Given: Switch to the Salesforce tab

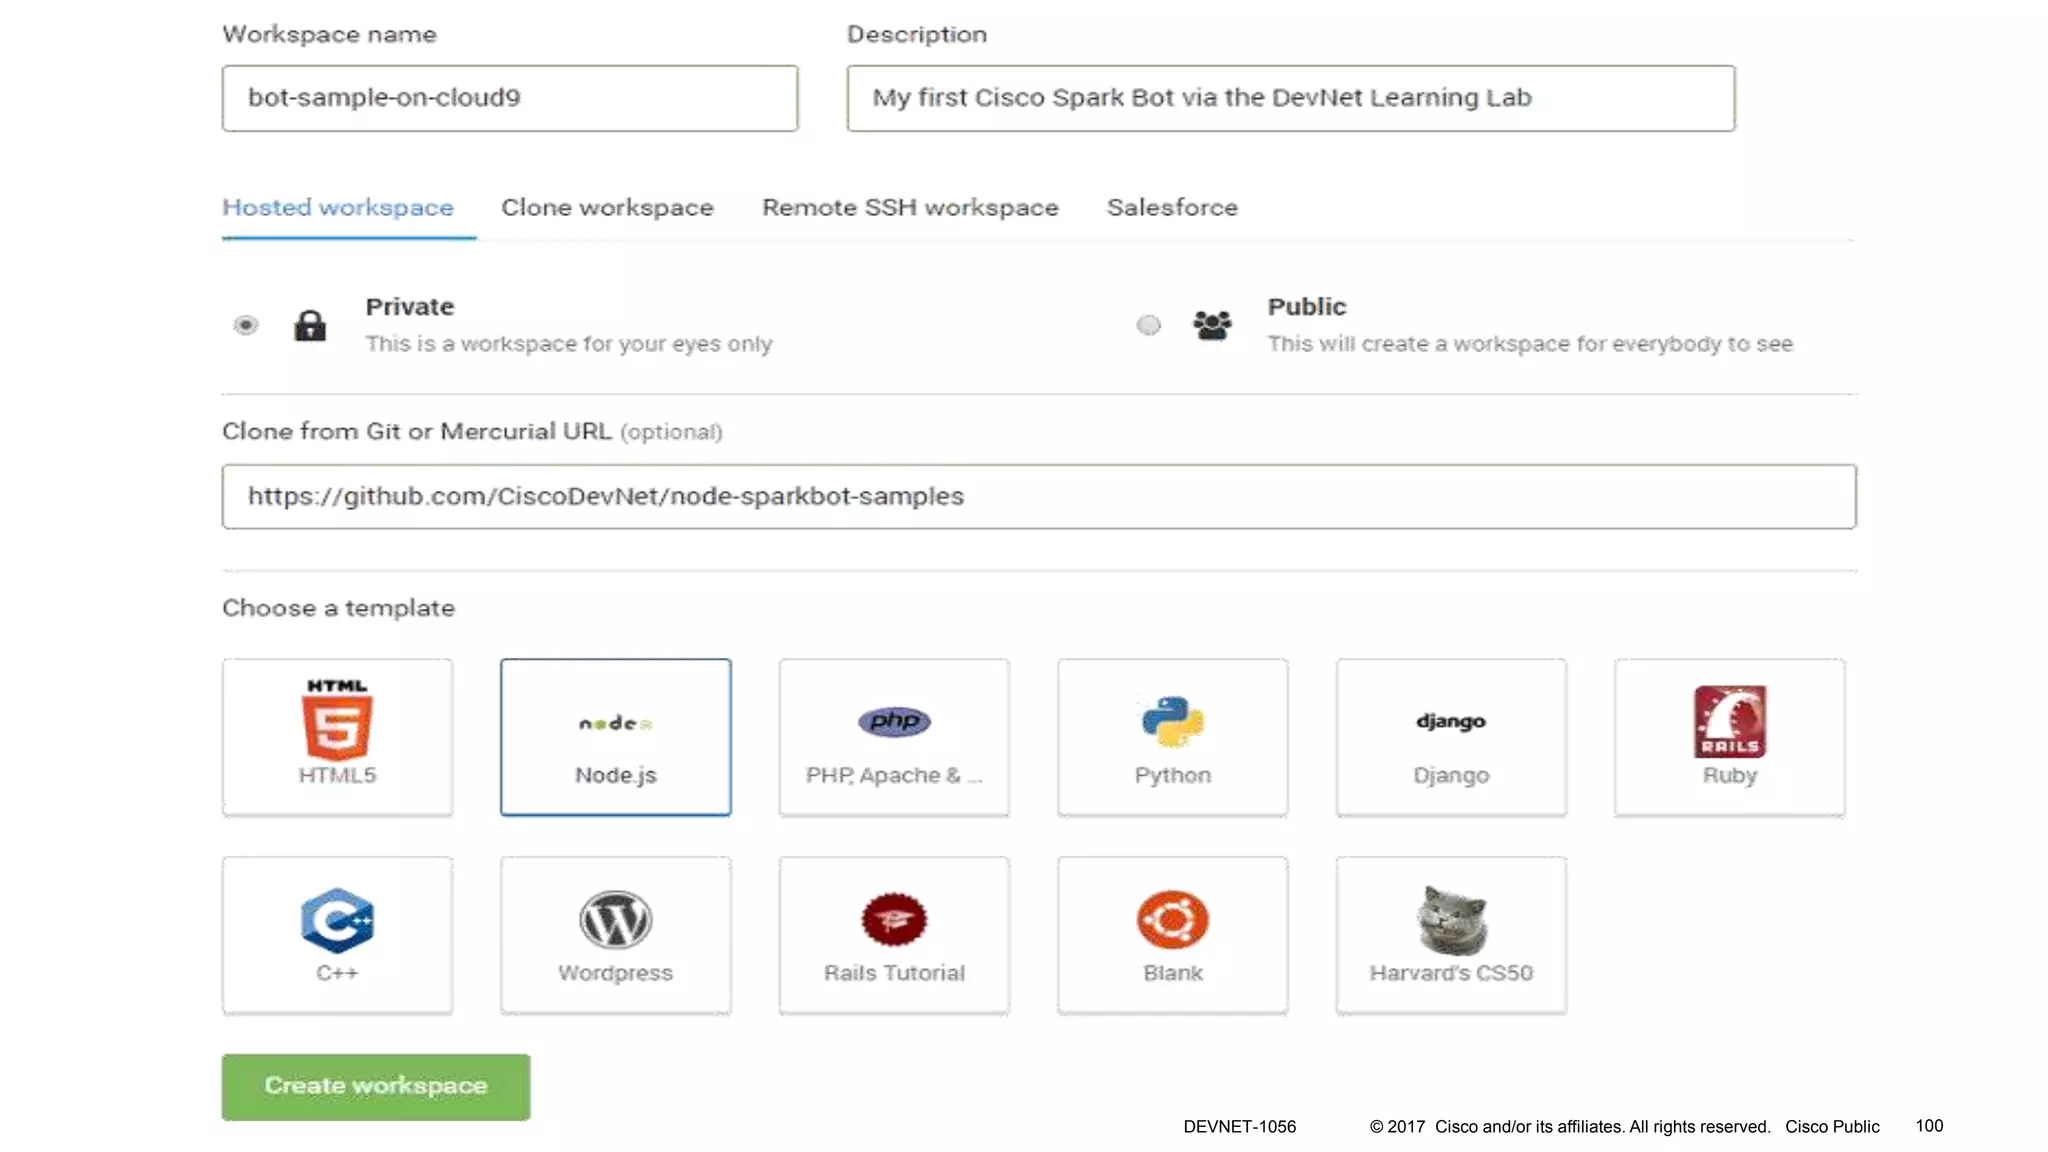Looking at the screenshot, I should (x=1172, y=208).
